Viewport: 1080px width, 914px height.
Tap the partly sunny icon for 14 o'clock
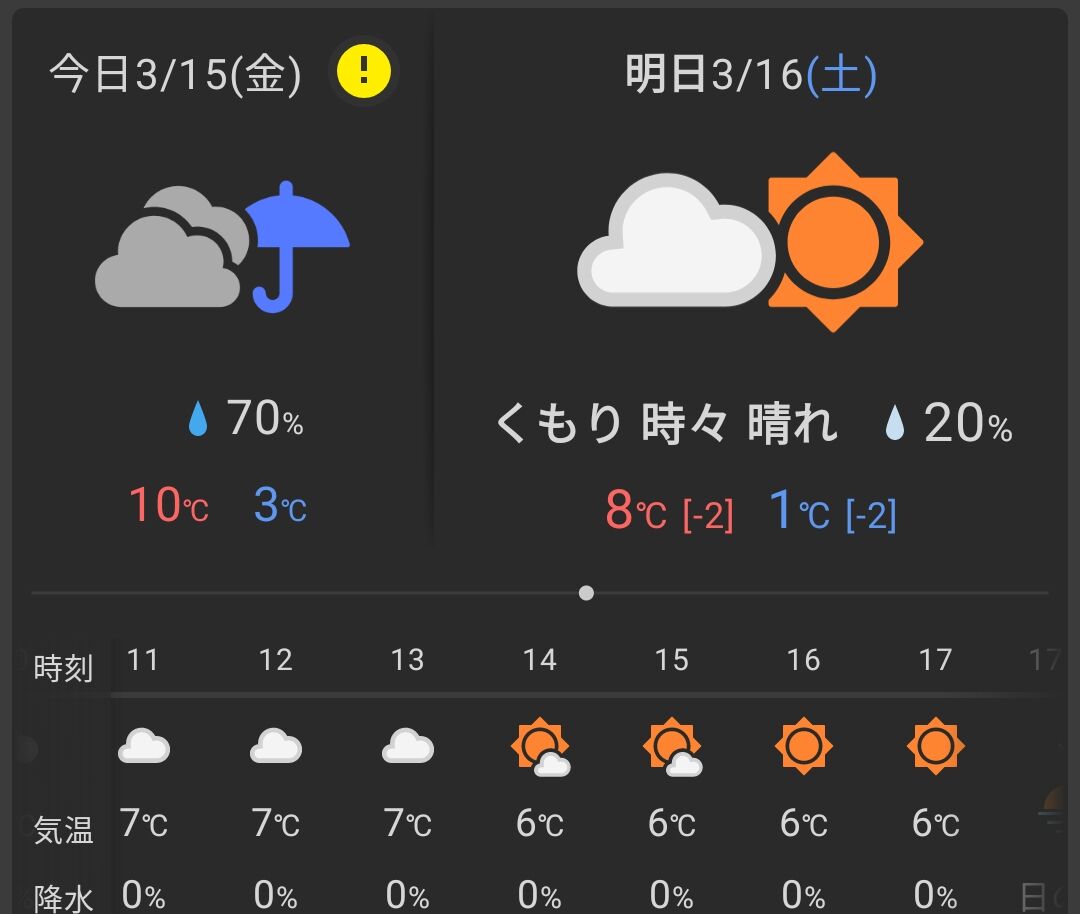point(540,747)
